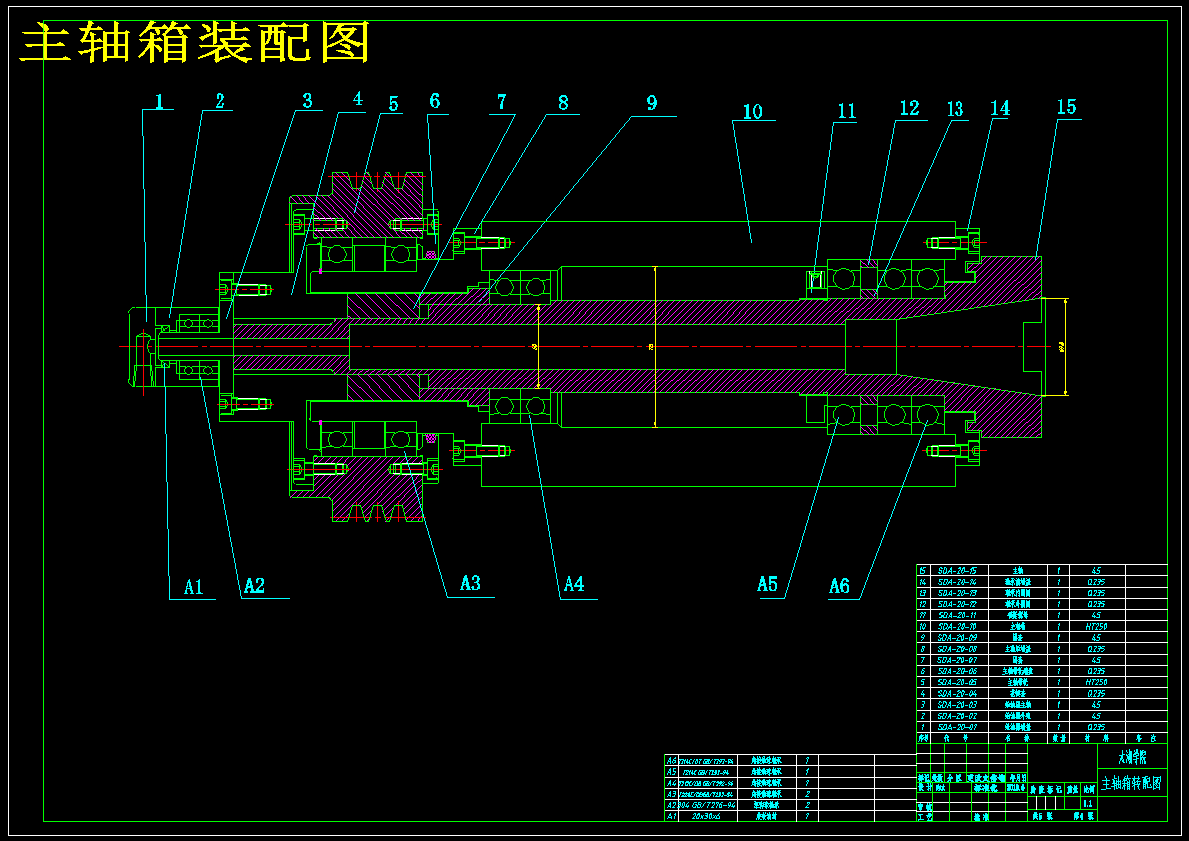Click Q235 in the SDA-20-08 row

[x=1096, y=649]
